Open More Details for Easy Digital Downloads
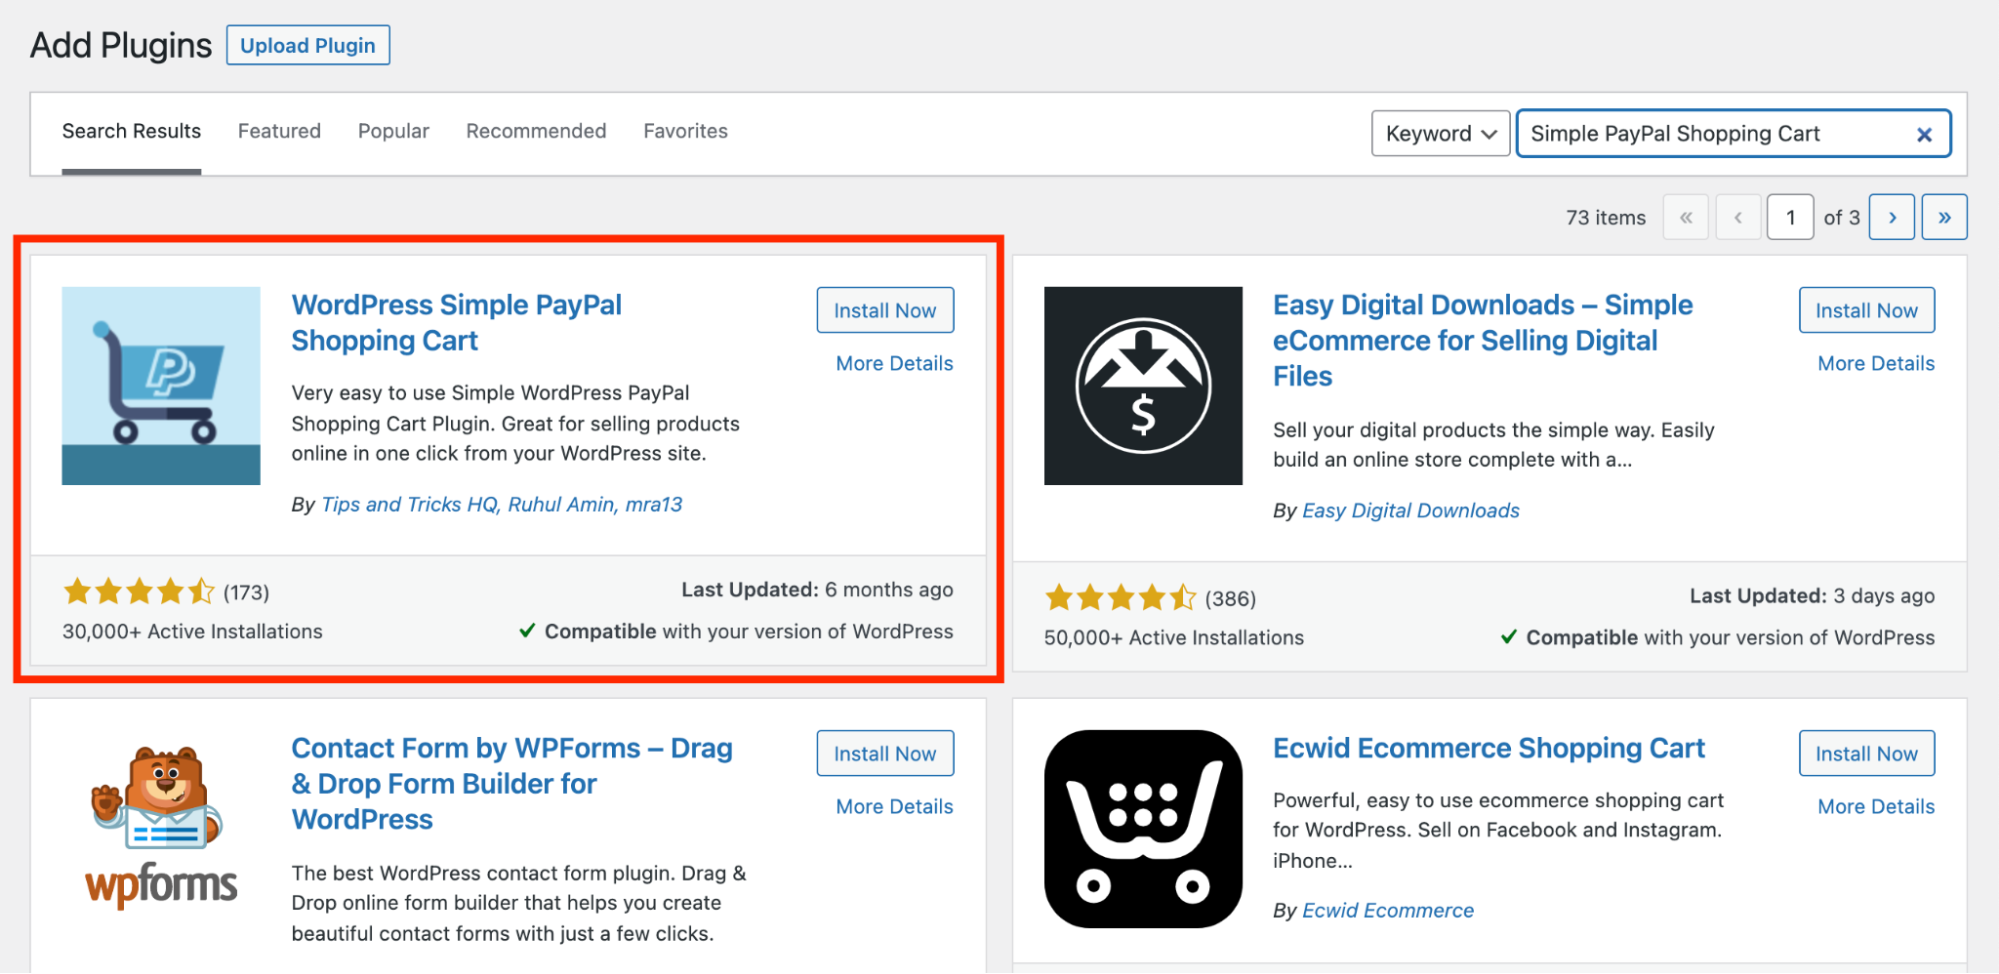The height and width of the screenshot is (974, 1999). pos(1876,364)
